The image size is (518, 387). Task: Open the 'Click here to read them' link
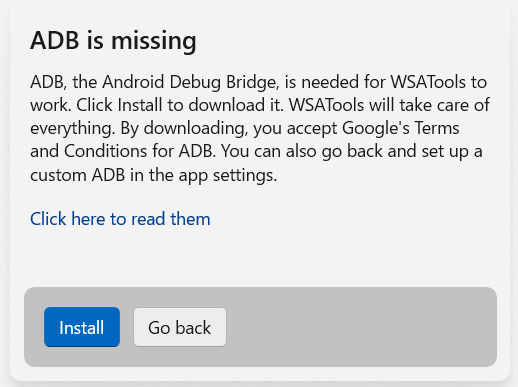coord(120,219)
